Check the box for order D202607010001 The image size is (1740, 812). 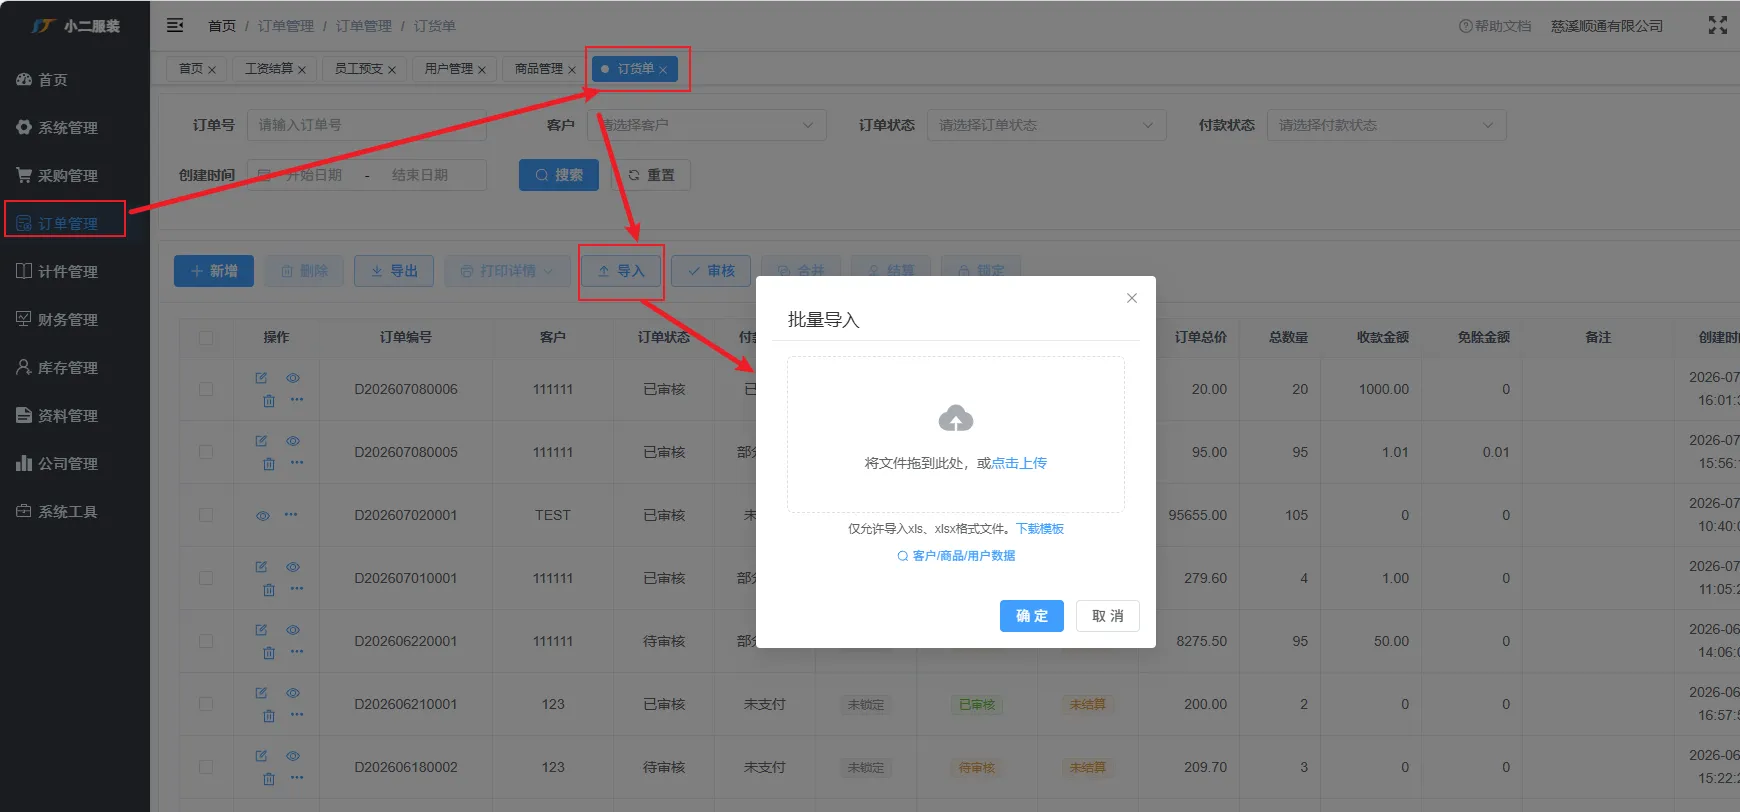point(206,578)
